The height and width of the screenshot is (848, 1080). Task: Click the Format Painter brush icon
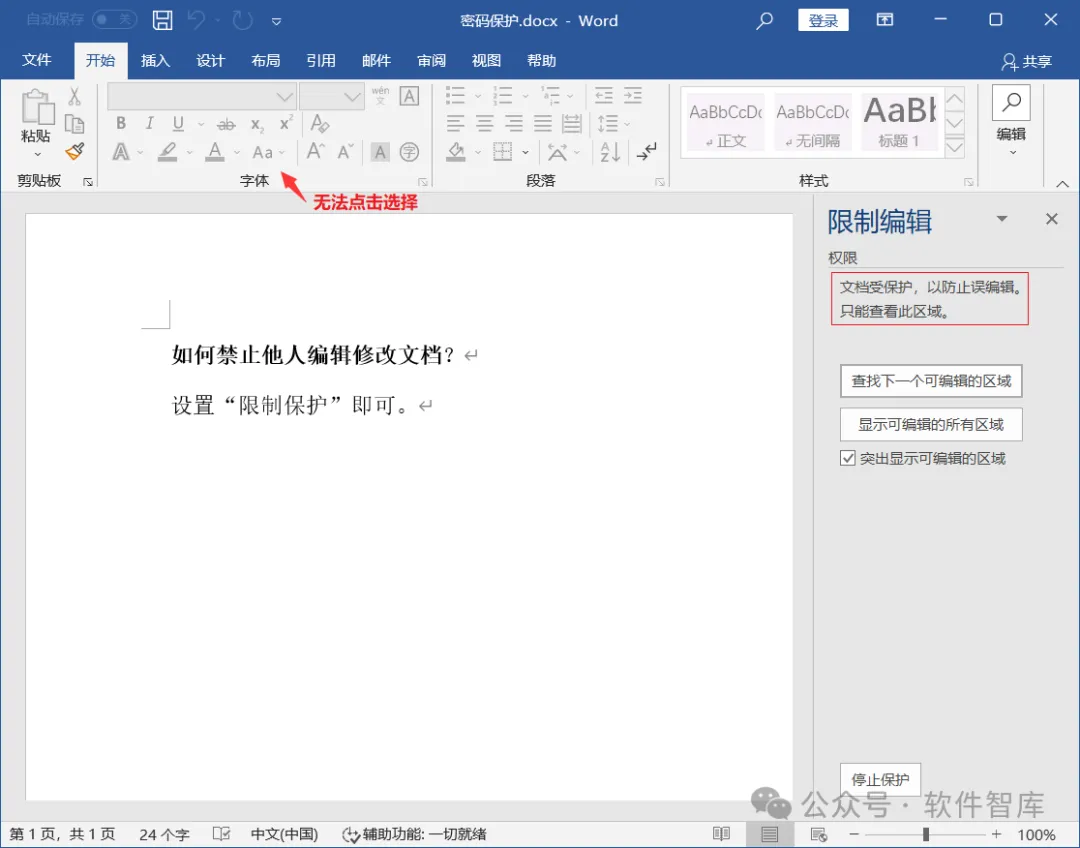[74, 152]
